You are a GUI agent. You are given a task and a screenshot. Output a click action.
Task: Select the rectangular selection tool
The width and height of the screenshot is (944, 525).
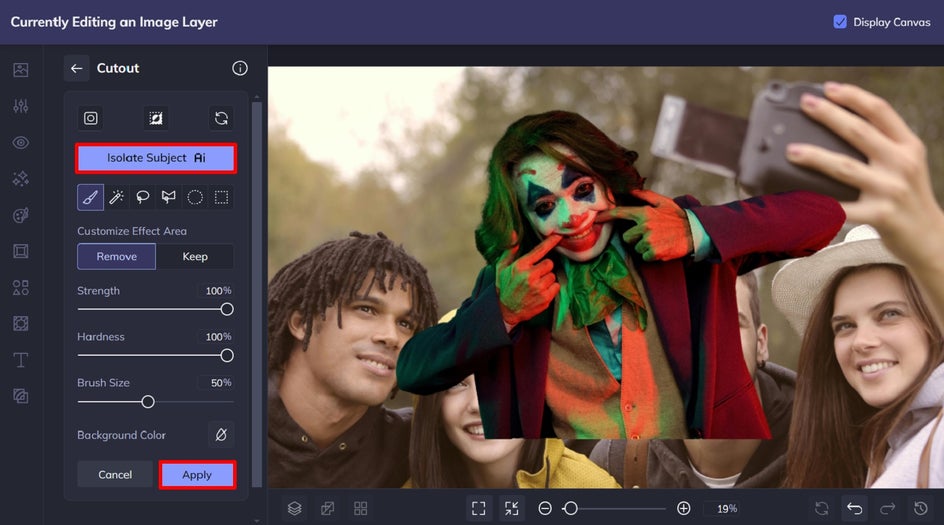point(222,197)
